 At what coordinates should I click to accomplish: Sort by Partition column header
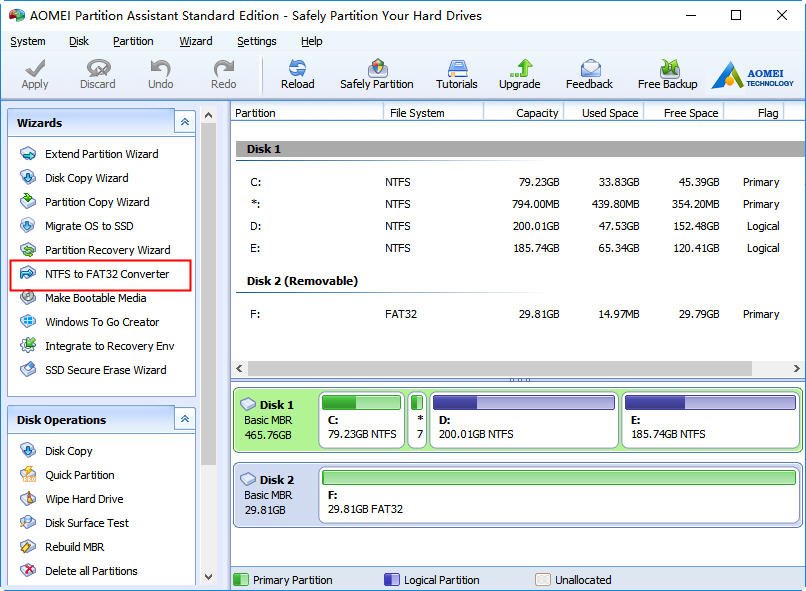click(307, 113)
